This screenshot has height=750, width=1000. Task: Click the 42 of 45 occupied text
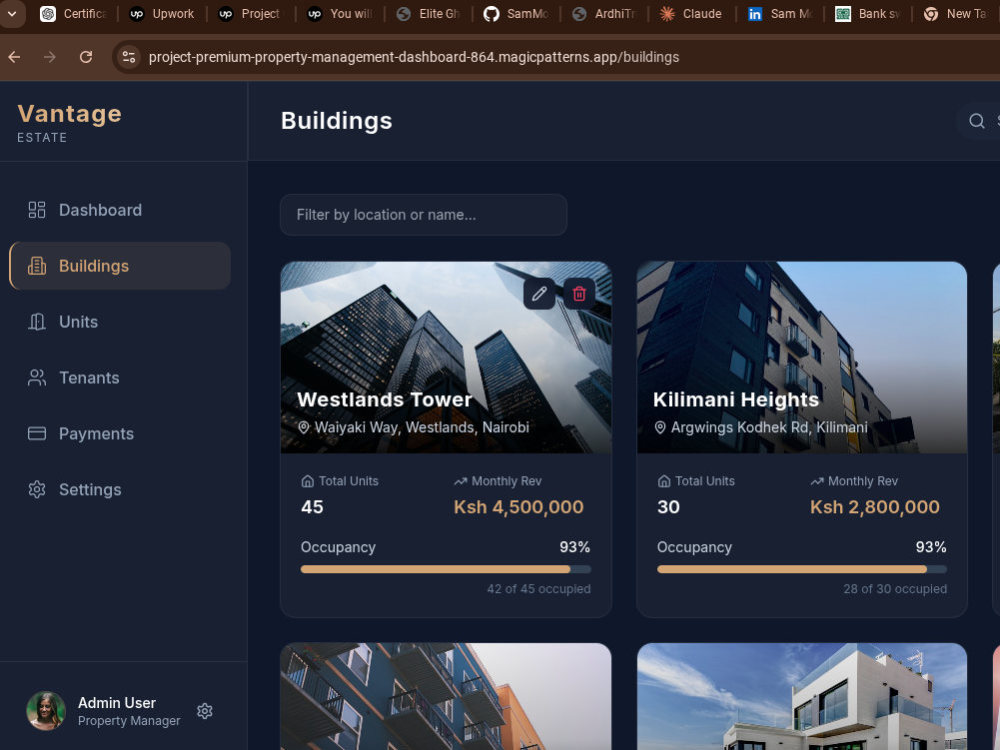click(x=539, y=589)
